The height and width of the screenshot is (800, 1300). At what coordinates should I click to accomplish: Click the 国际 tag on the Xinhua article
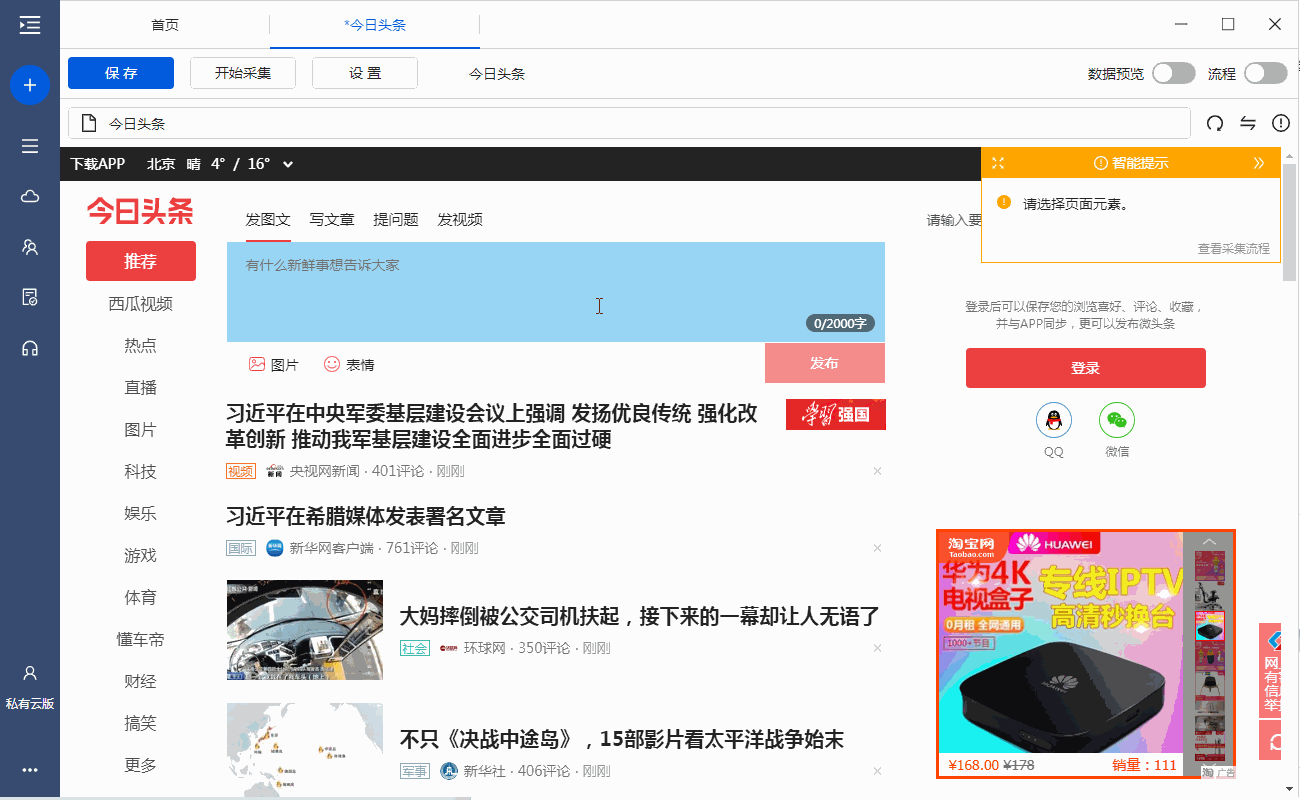click(241, 548)
